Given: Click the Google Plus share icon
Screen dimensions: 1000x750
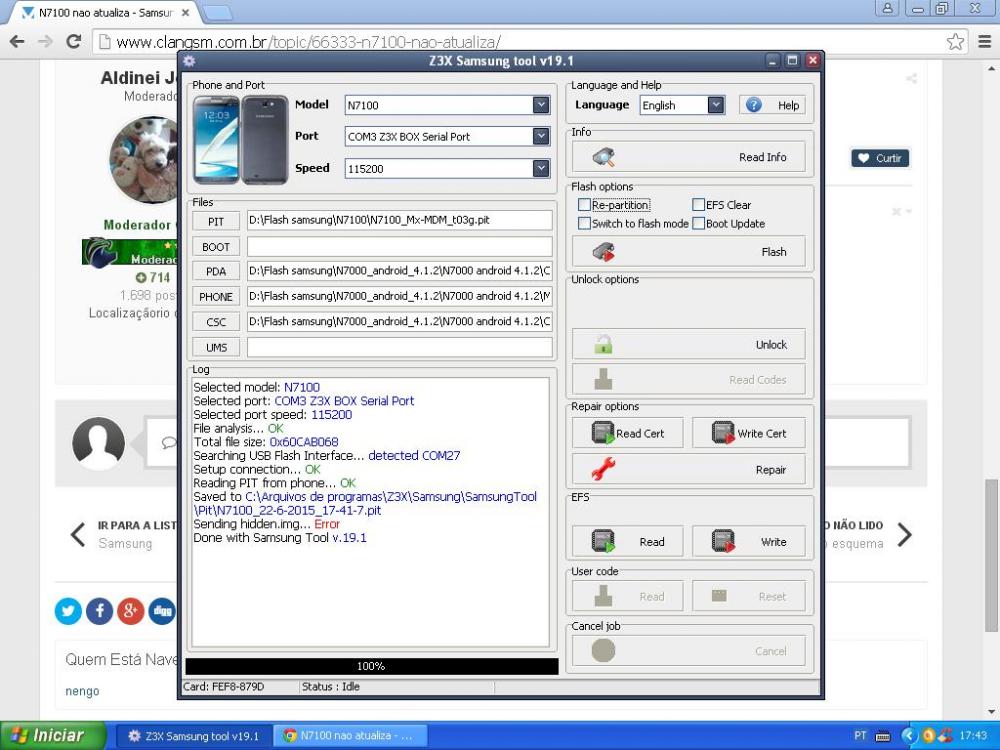Looking at the screenshot, I should [x=131, y=611].
